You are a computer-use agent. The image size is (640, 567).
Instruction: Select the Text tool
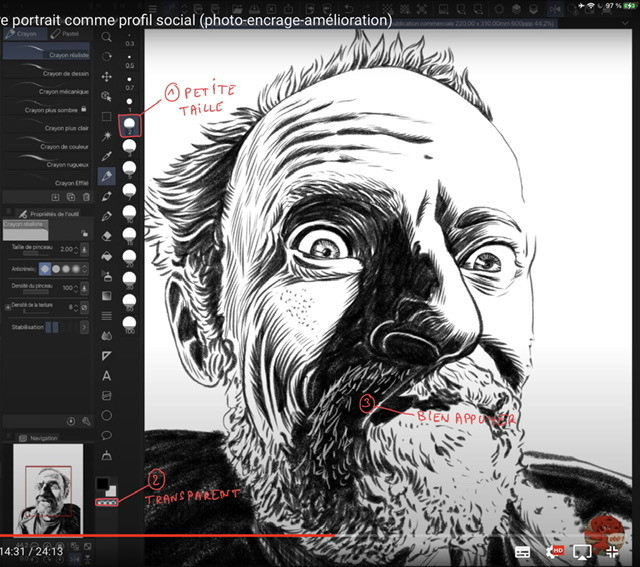pos(106,375)
